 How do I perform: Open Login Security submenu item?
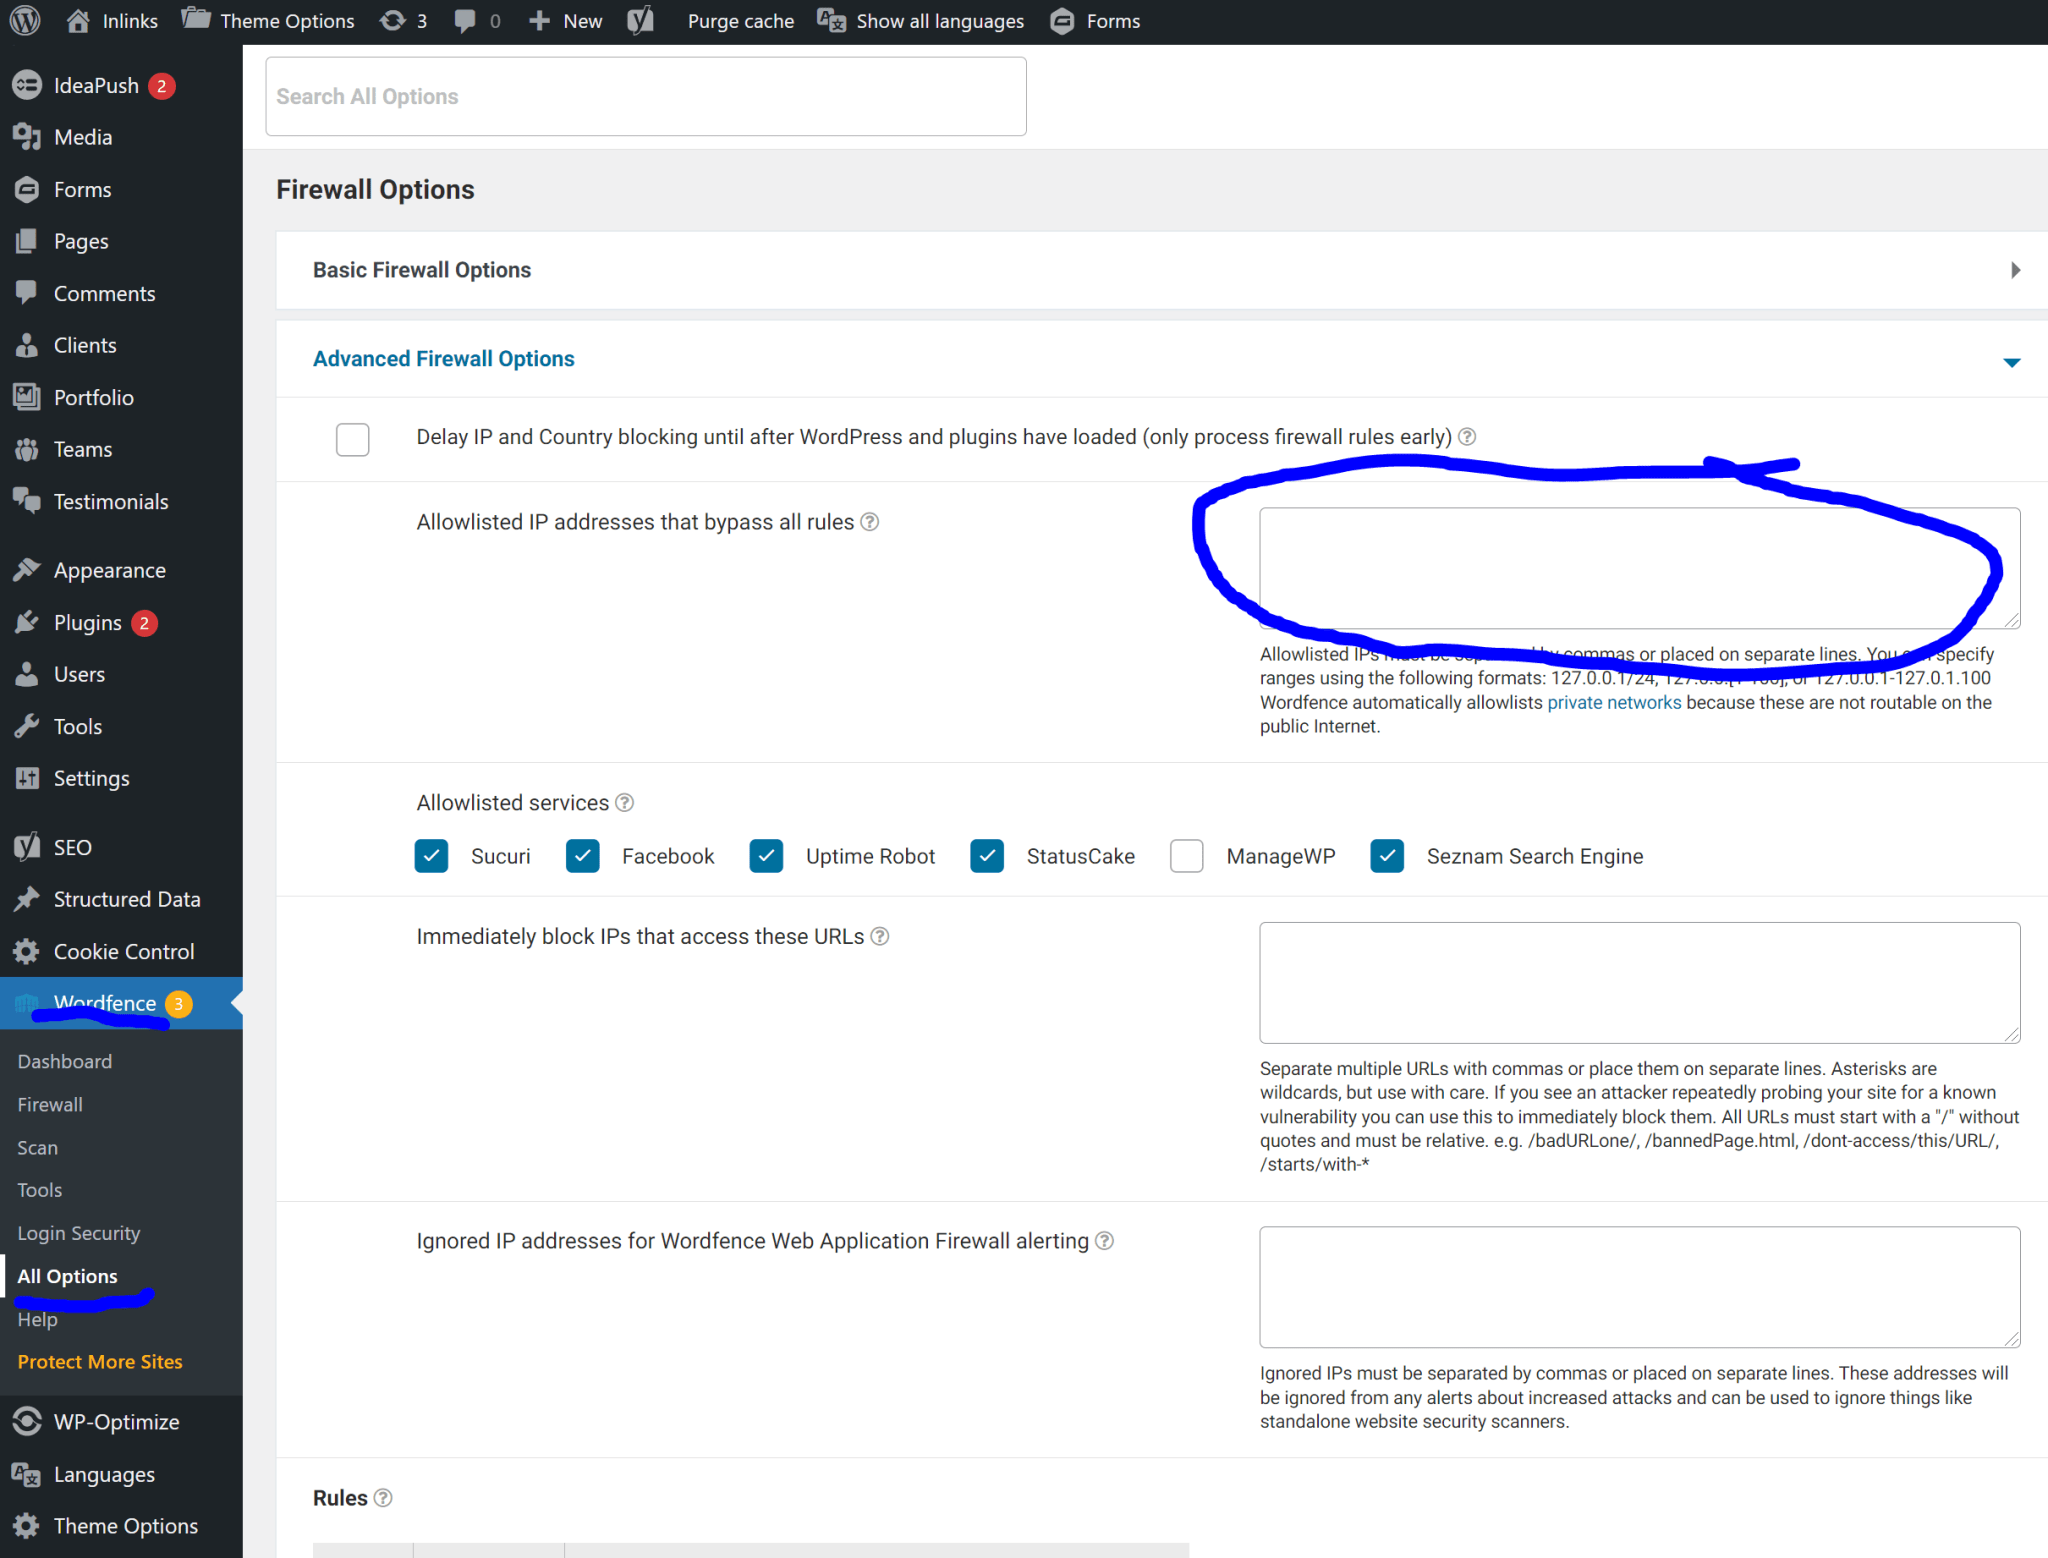(79, 1233)
